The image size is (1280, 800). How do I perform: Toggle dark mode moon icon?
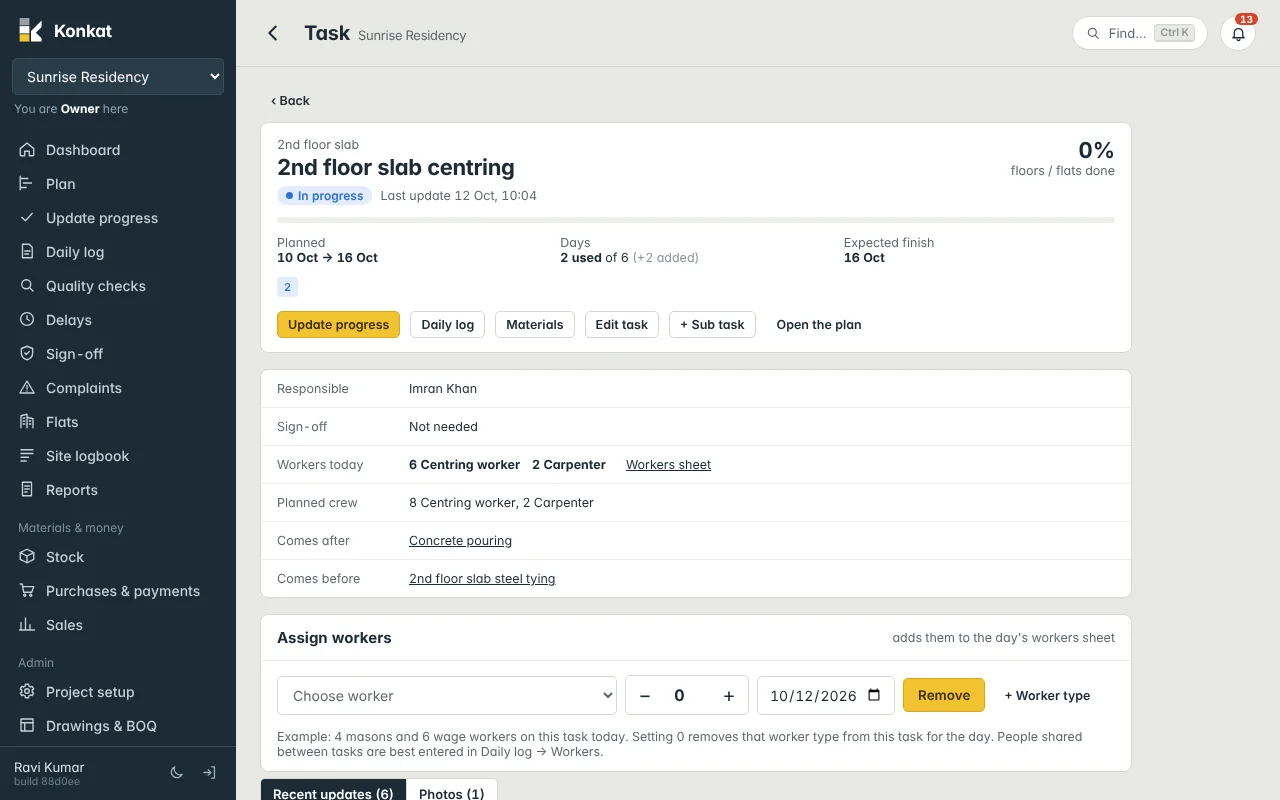(x=177, y=773)
